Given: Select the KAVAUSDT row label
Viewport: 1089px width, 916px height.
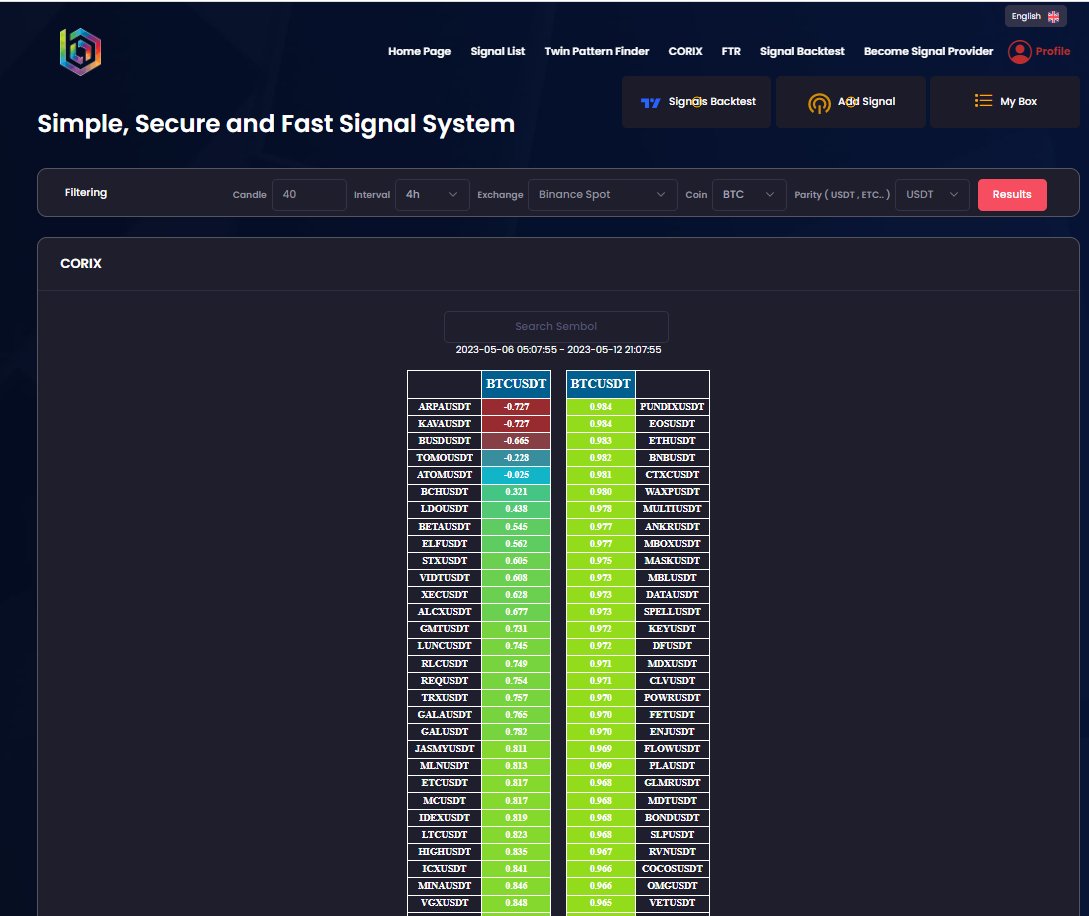Looking at the screenshot, I should pos(444,424).
